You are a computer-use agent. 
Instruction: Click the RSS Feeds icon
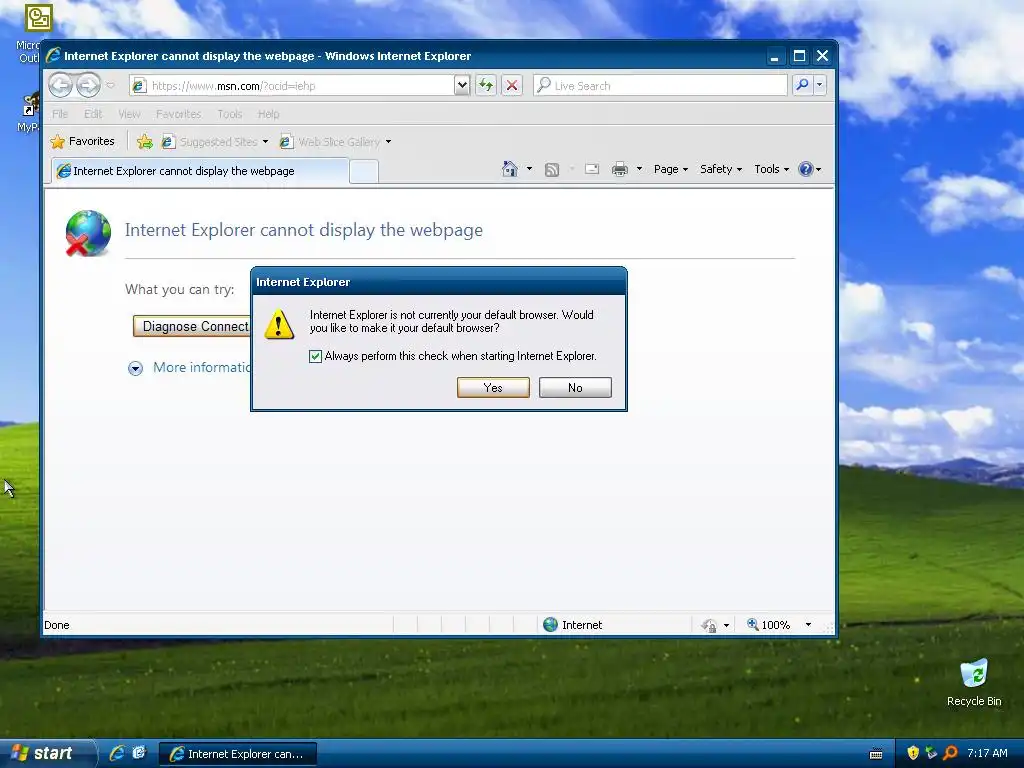point(552,170)
